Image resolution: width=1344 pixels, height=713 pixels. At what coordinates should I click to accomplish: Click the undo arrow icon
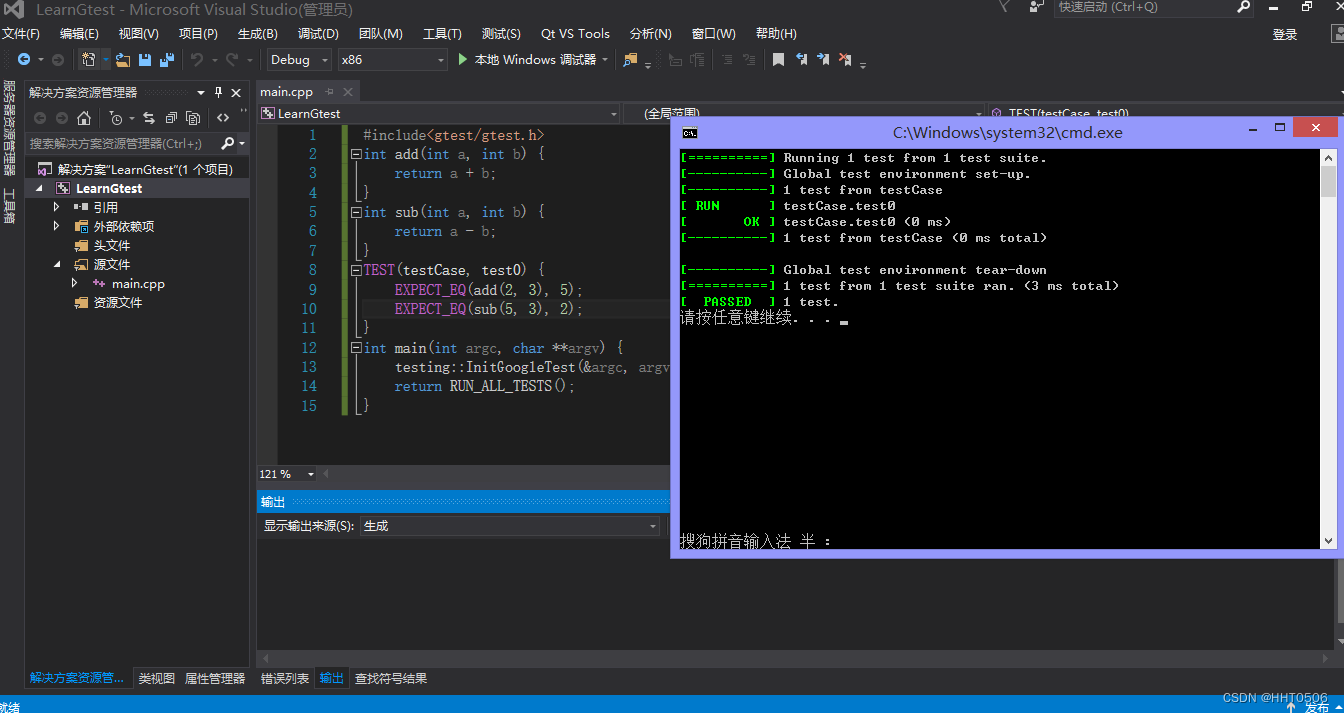click(x=196, y=60)
